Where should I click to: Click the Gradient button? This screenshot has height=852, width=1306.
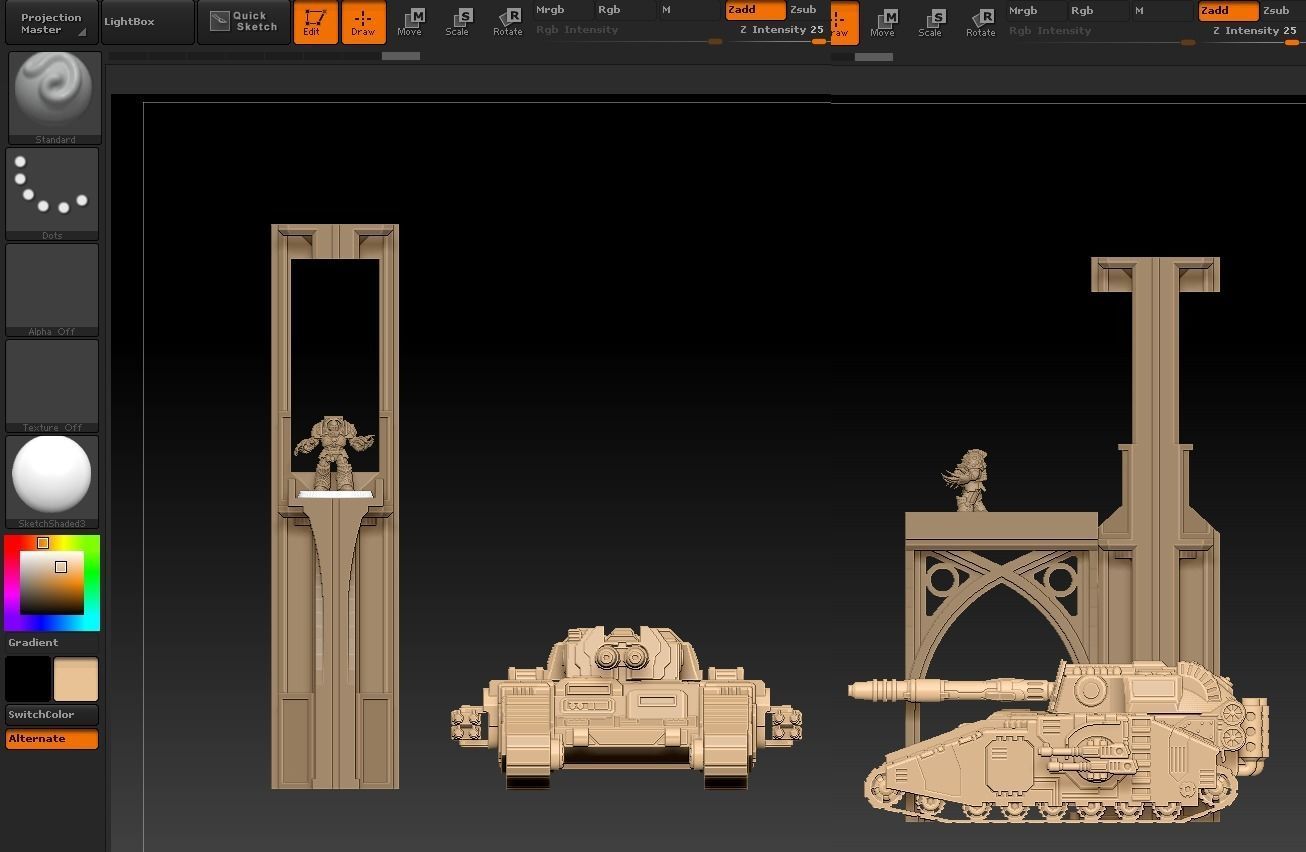[52, 643]
